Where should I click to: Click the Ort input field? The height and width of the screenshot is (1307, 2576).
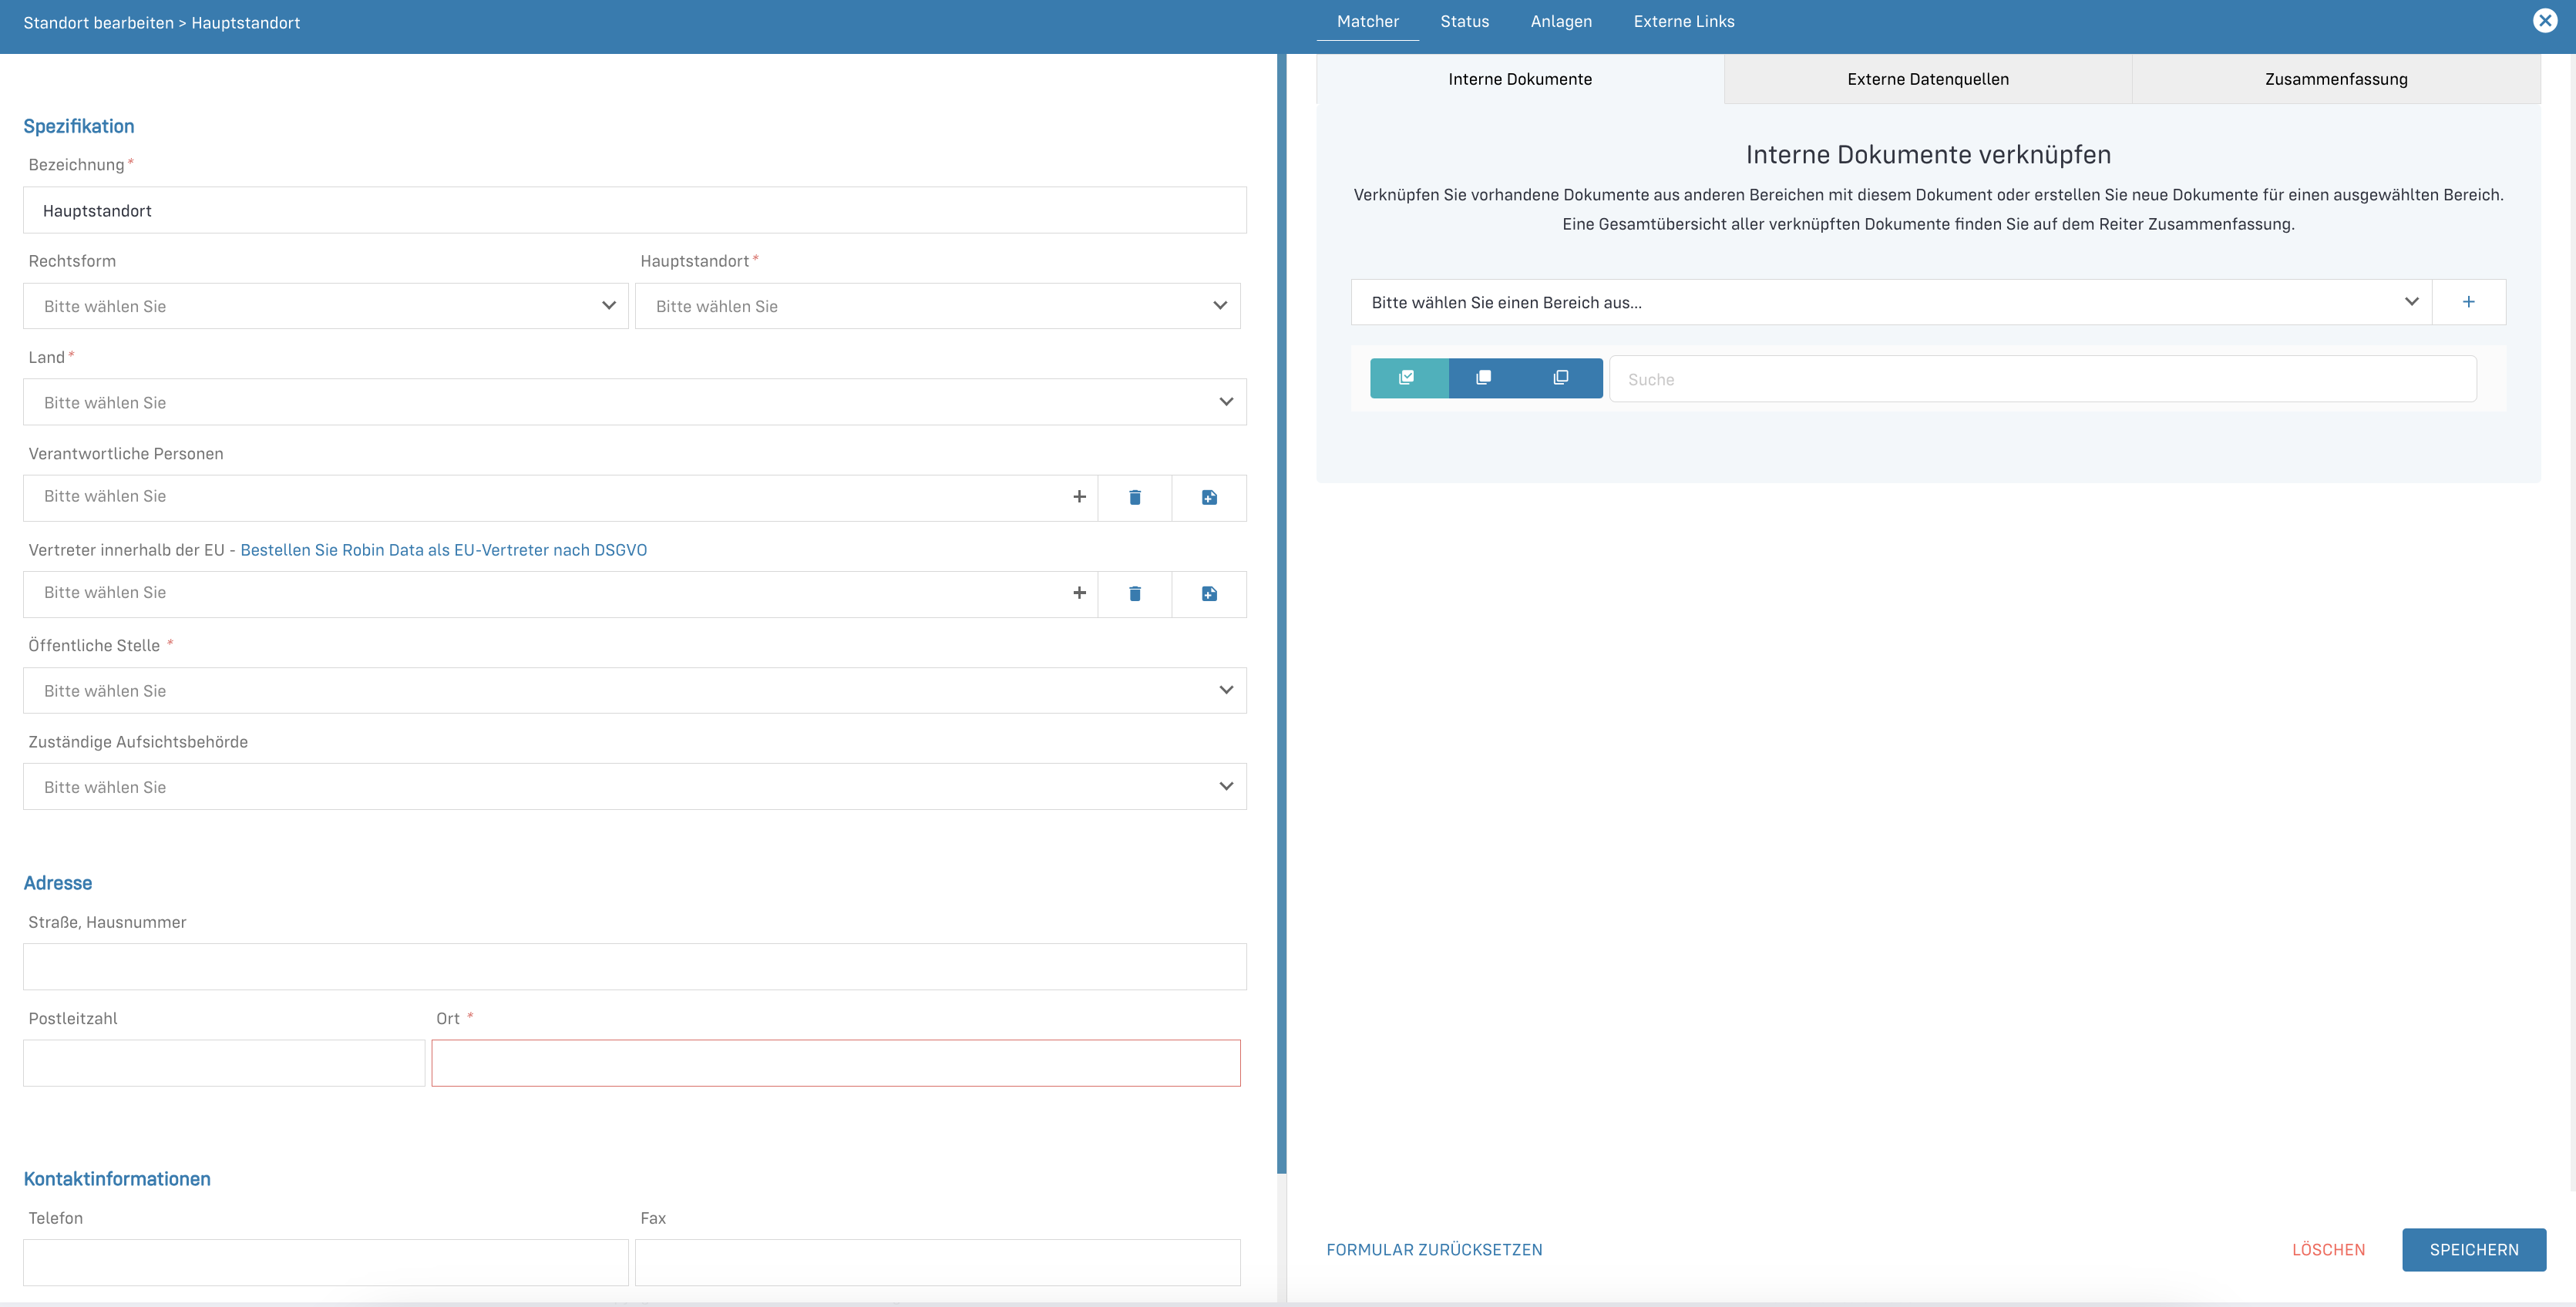click(835, 1063)
